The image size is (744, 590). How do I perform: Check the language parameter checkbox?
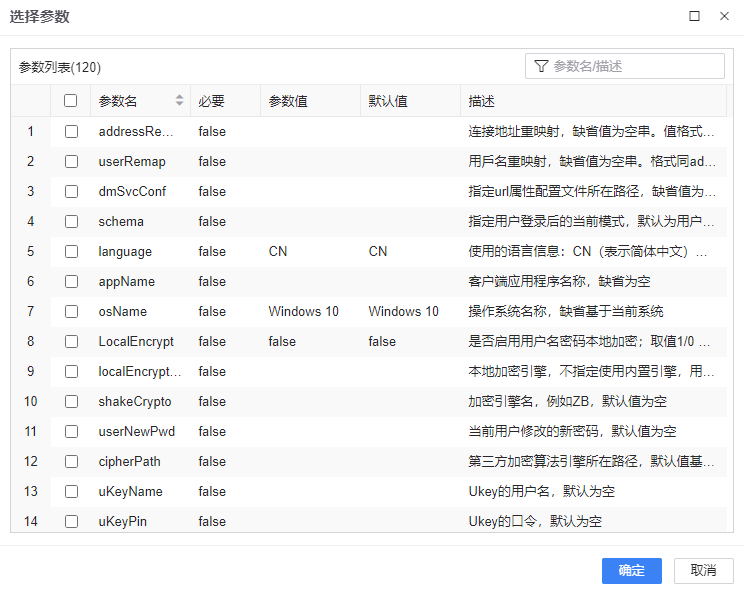click(71, 251)
